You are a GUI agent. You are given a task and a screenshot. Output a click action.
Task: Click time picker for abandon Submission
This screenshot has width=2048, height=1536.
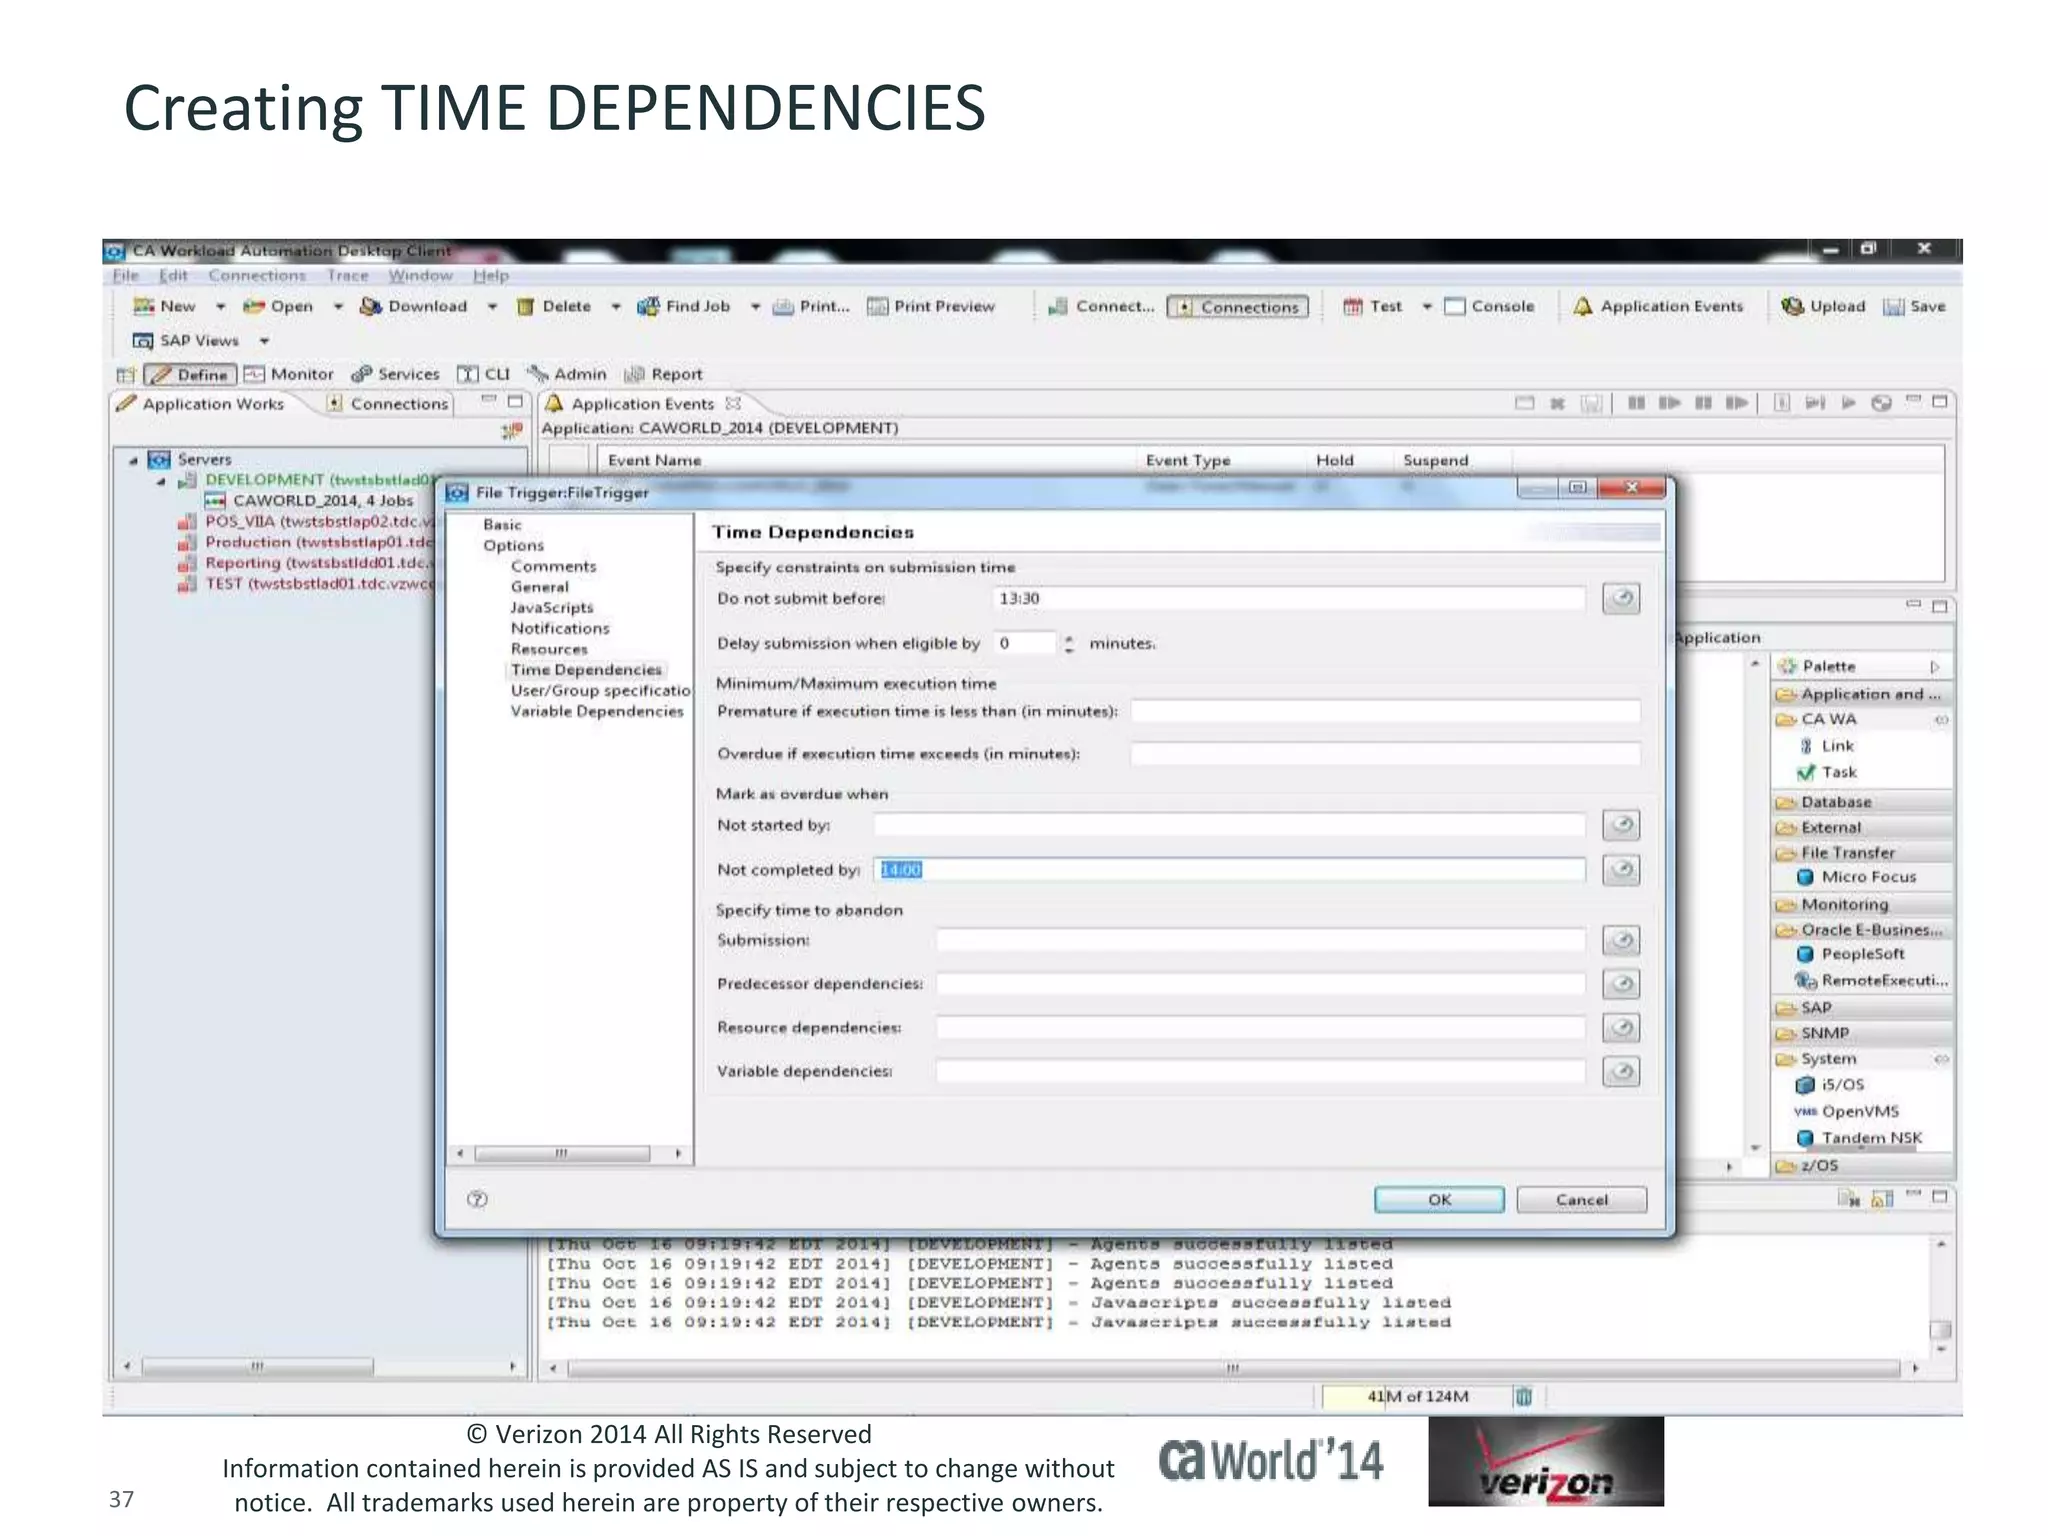[x=1621, y=940]
